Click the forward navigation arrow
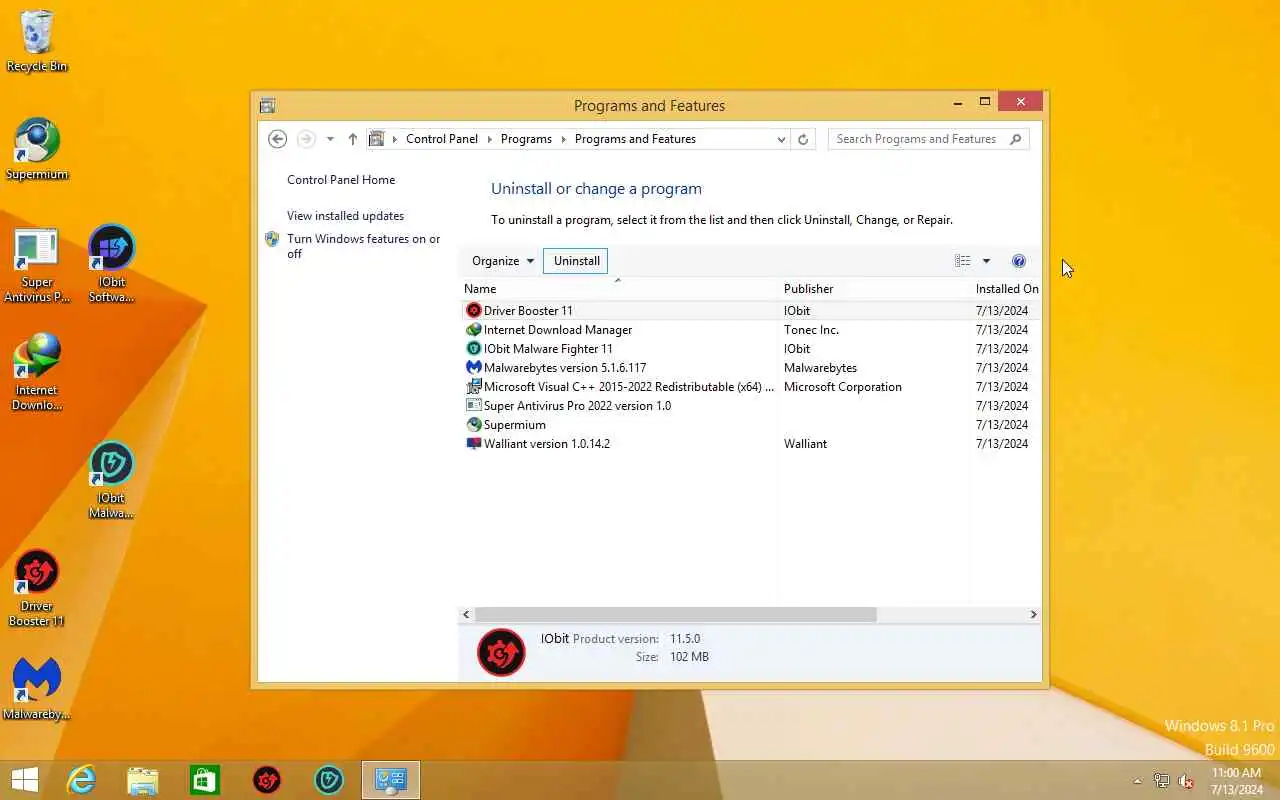 coord(306,139)
